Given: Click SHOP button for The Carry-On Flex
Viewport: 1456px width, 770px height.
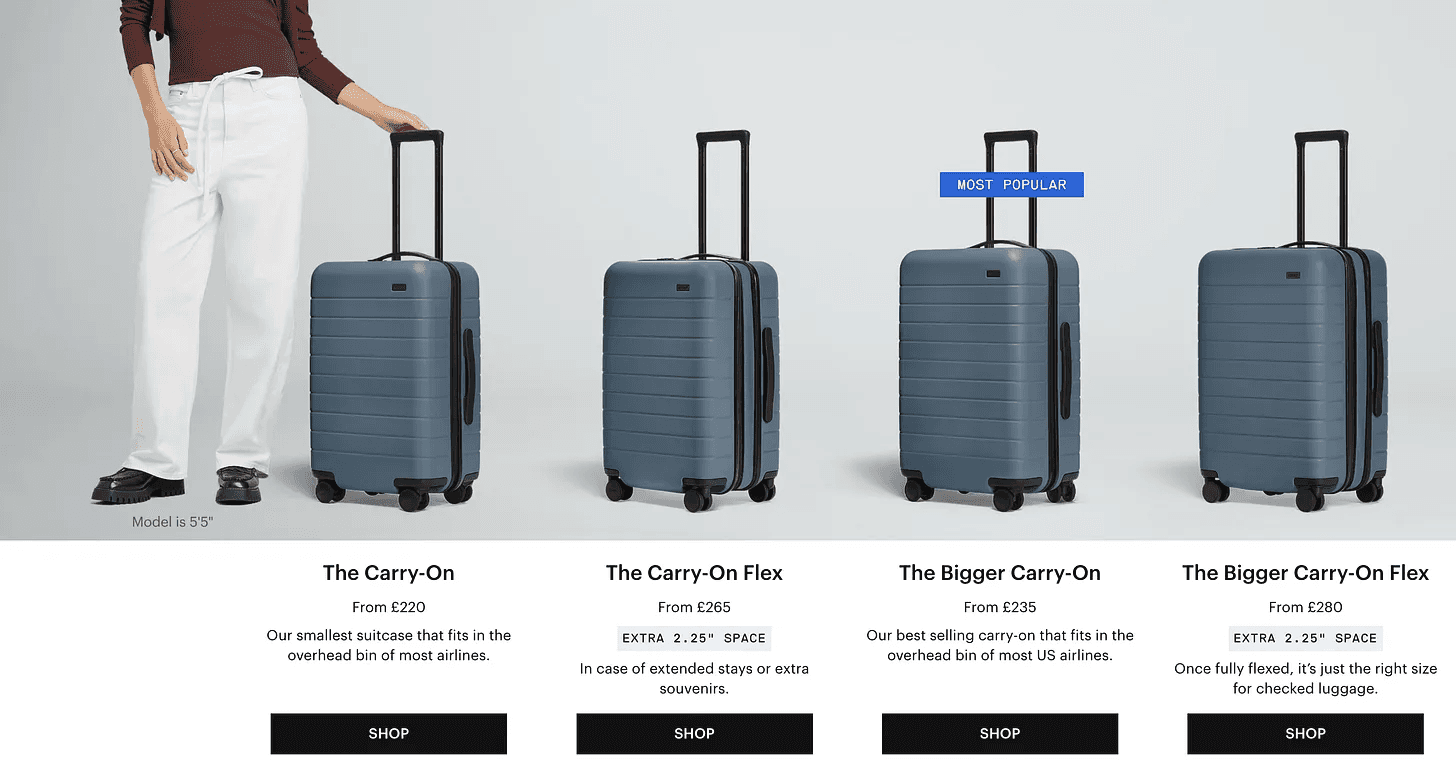Looking at the screenshot, I should pyautogui.click(x=694, y=733).
